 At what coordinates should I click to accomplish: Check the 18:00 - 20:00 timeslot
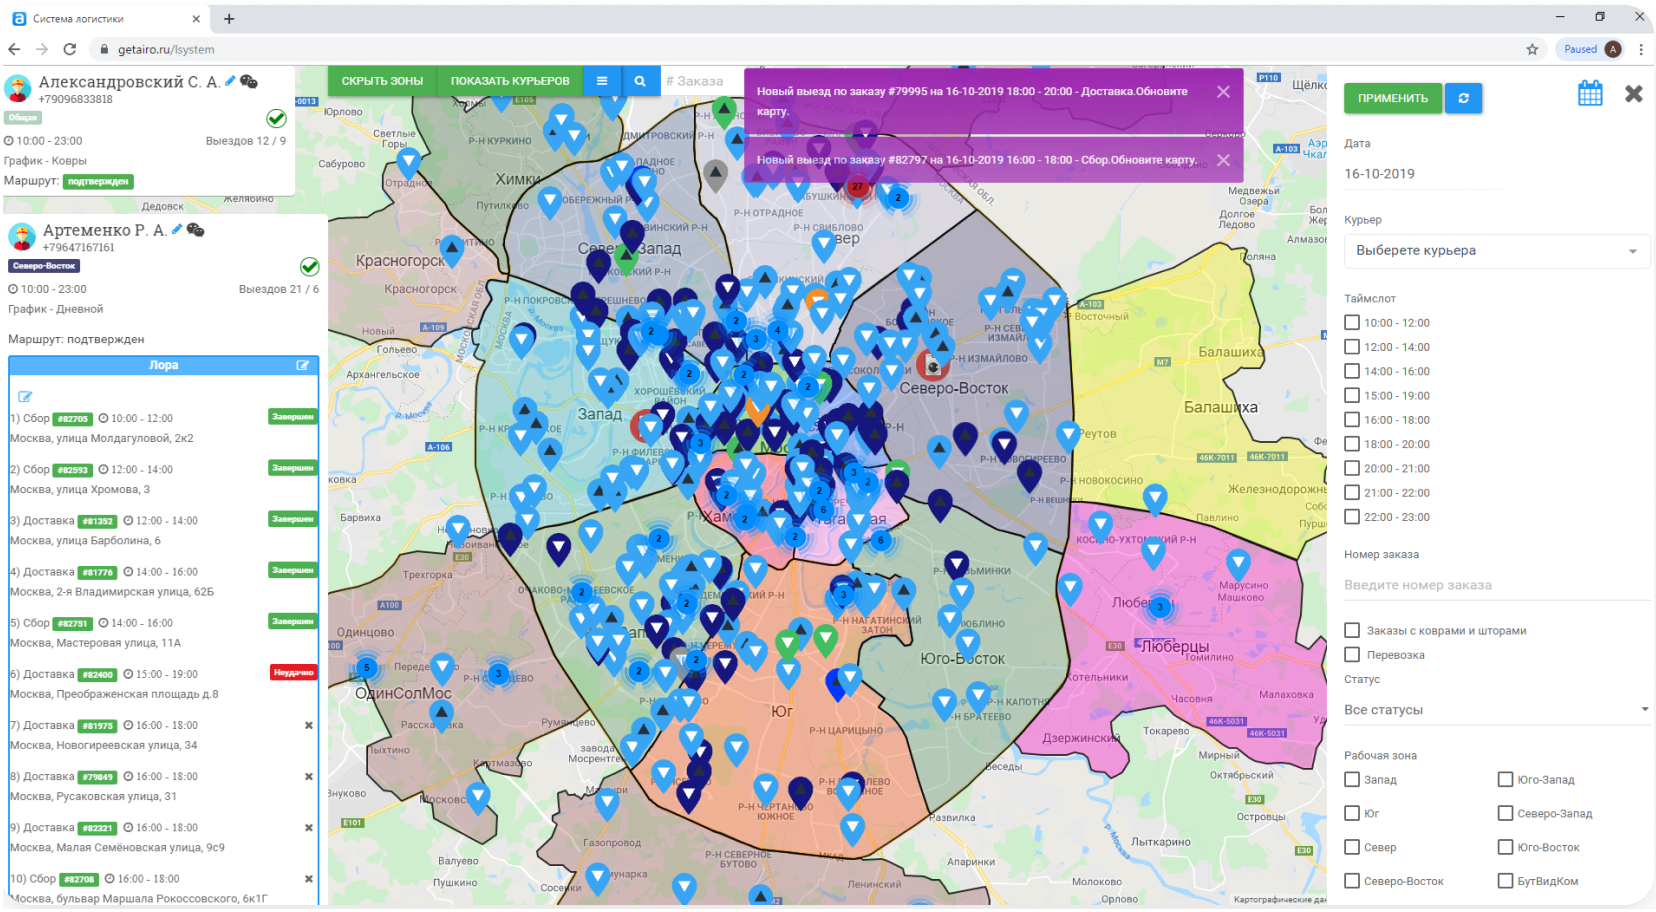tap(1352, 444)
